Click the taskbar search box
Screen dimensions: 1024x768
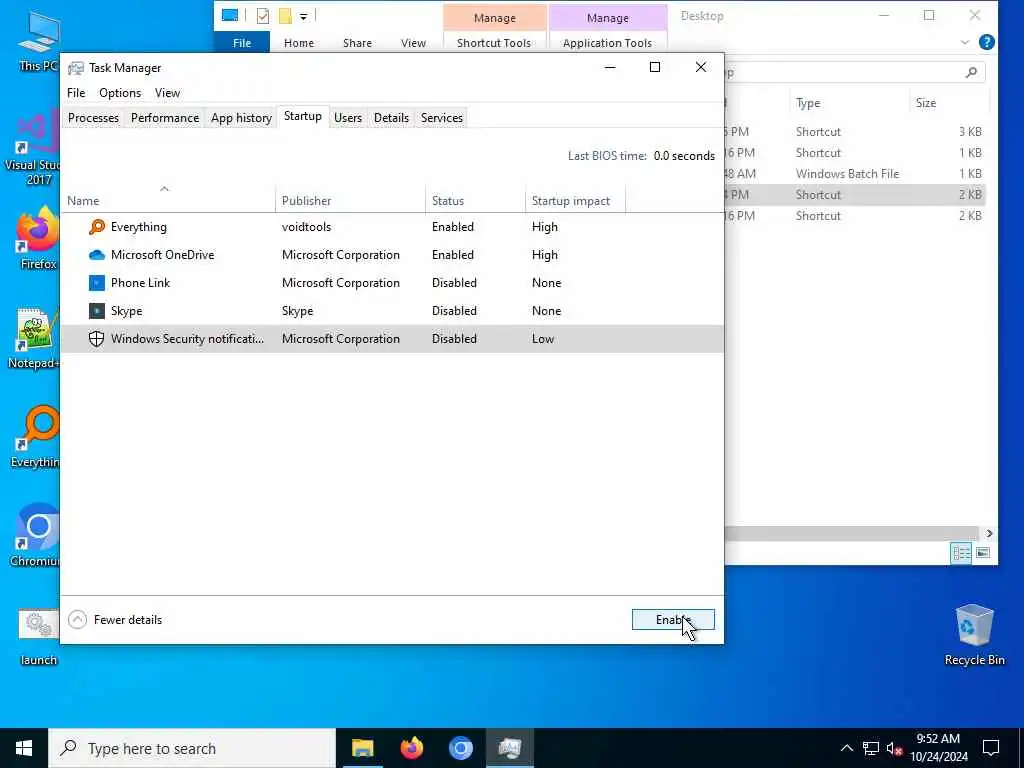click(x=192, y=748)
